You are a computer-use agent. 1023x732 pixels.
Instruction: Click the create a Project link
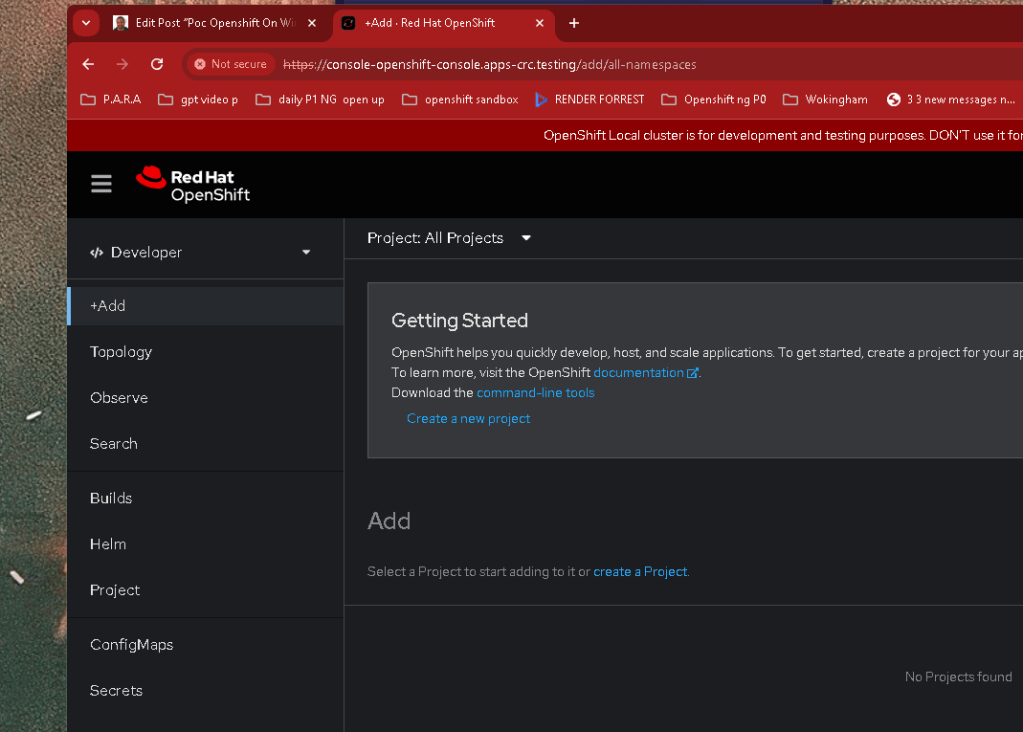[640, 572]
